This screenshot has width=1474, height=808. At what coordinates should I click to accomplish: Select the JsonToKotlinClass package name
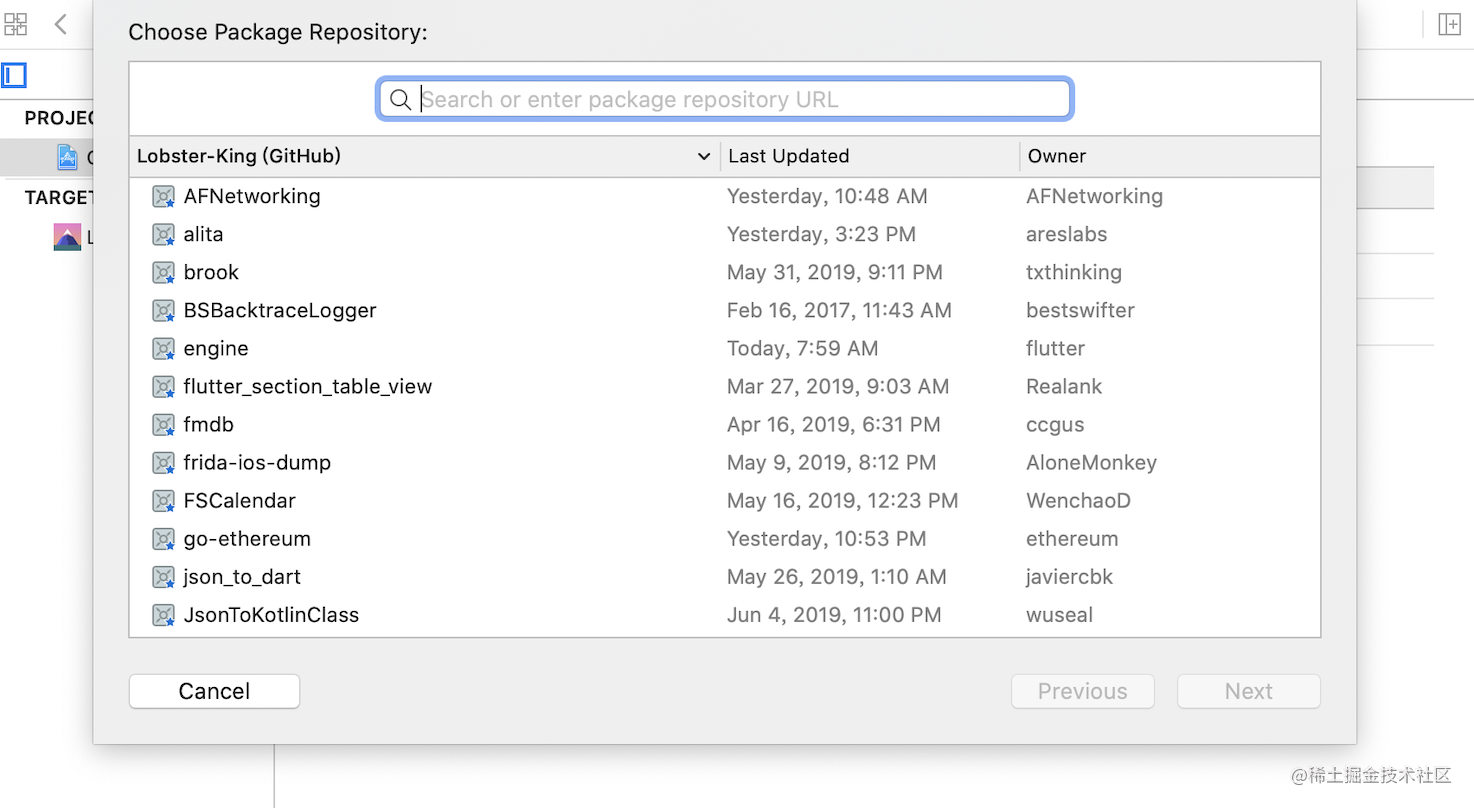coord(271,615)
